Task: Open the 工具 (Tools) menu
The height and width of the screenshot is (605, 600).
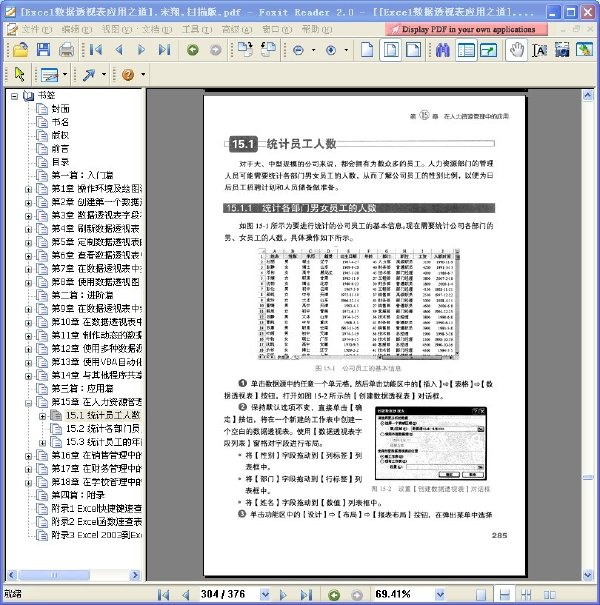Action: [197, 29]
